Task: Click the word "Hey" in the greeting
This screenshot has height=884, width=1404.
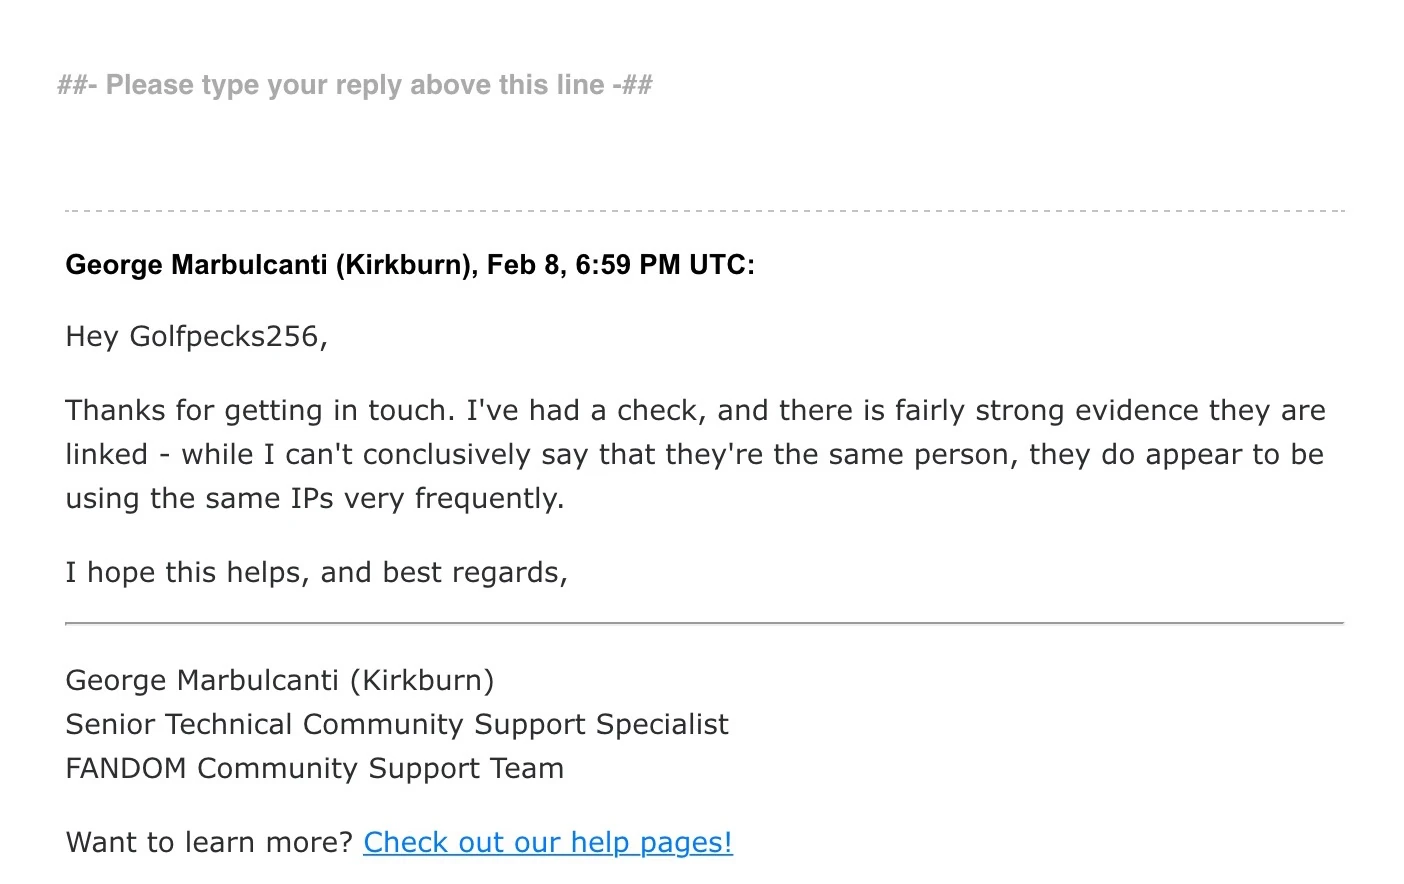Action: tap(92, 336)
